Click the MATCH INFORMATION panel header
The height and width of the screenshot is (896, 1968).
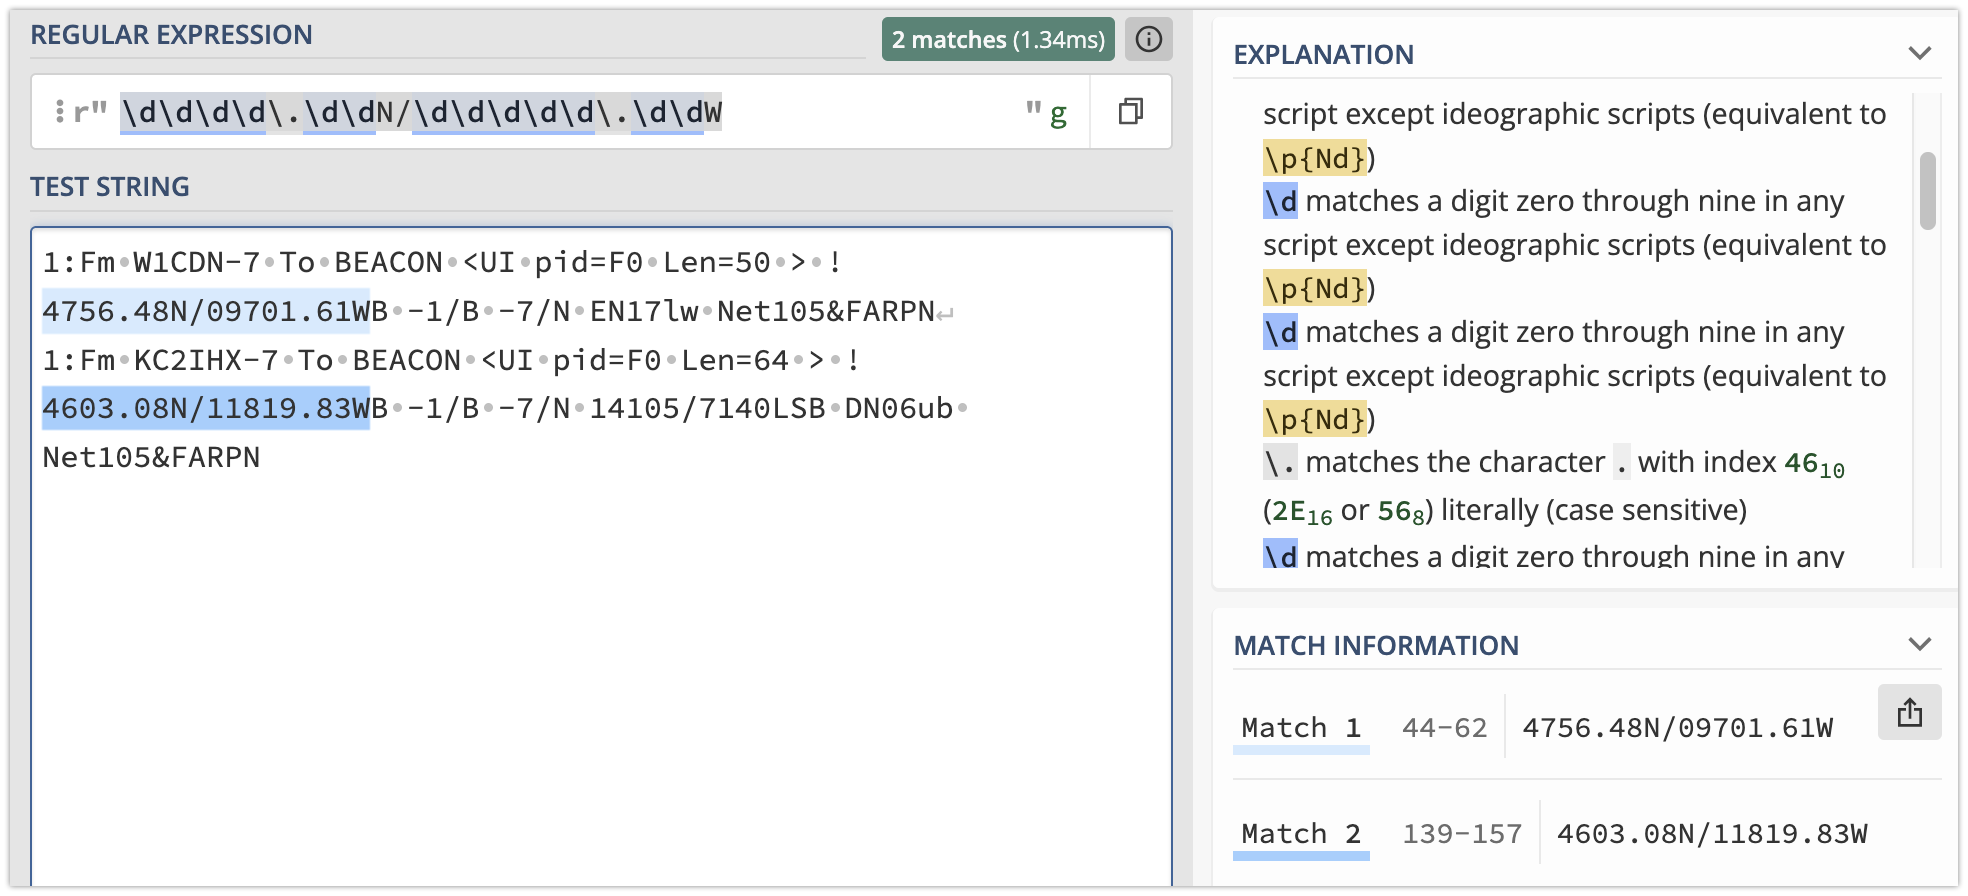click(x=1375, y=646)
